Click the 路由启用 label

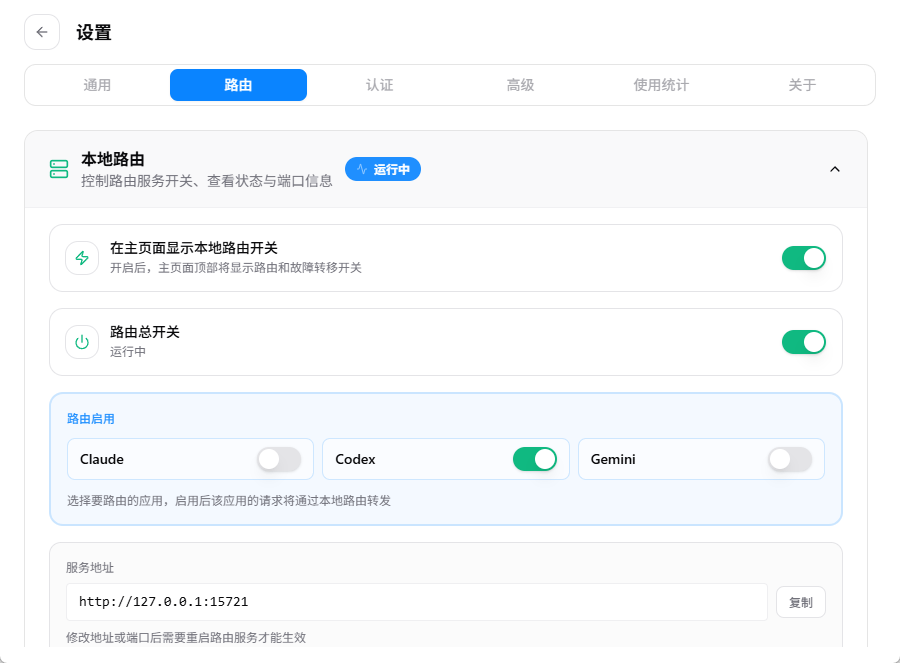click(x=91, y=419)
